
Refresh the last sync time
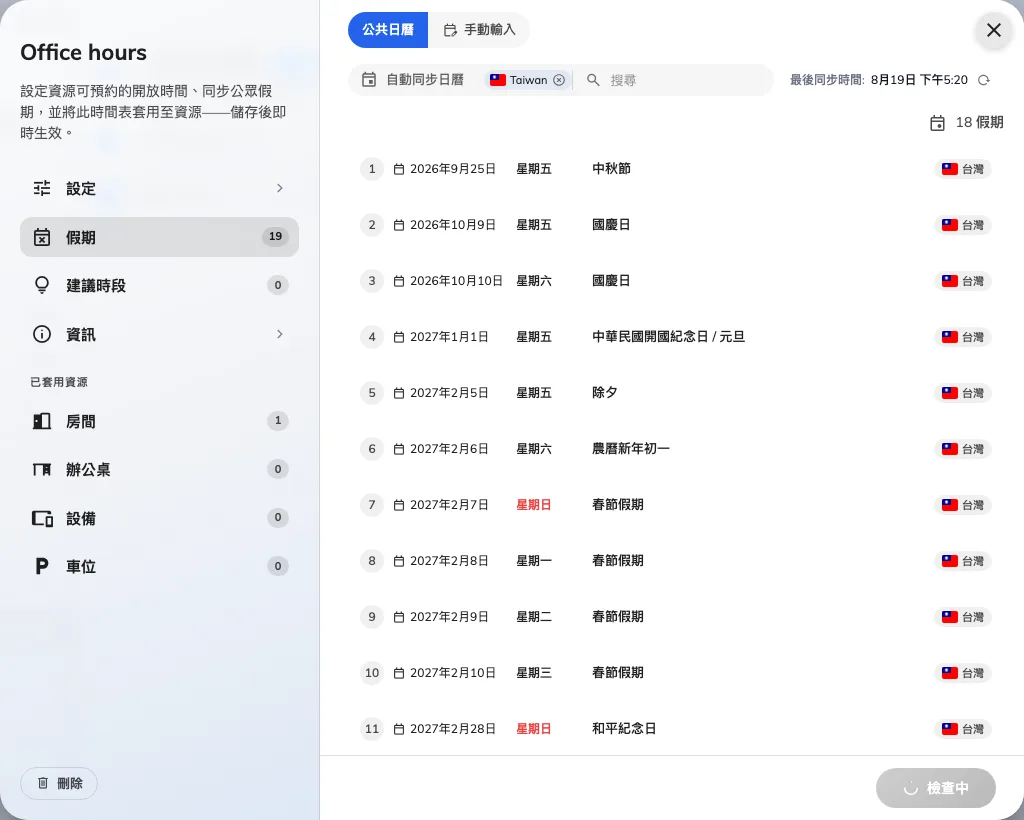[984, 80]
